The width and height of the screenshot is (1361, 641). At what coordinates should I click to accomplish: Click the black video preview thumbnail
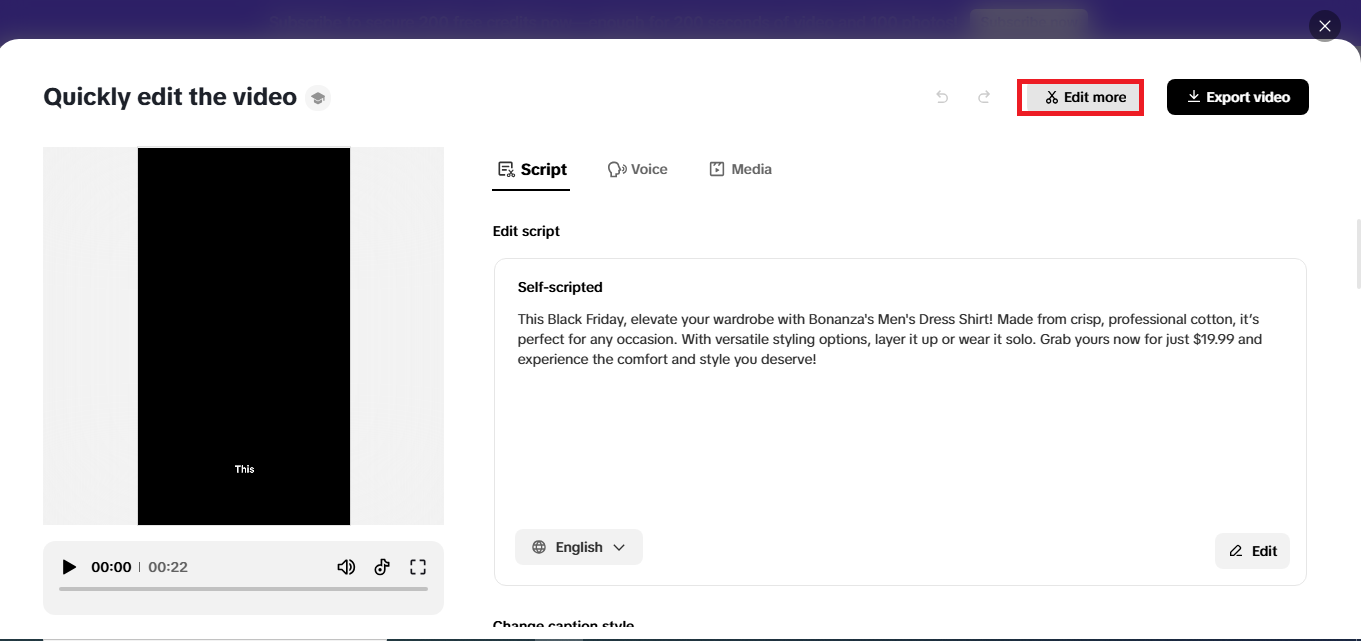[243, 335]
